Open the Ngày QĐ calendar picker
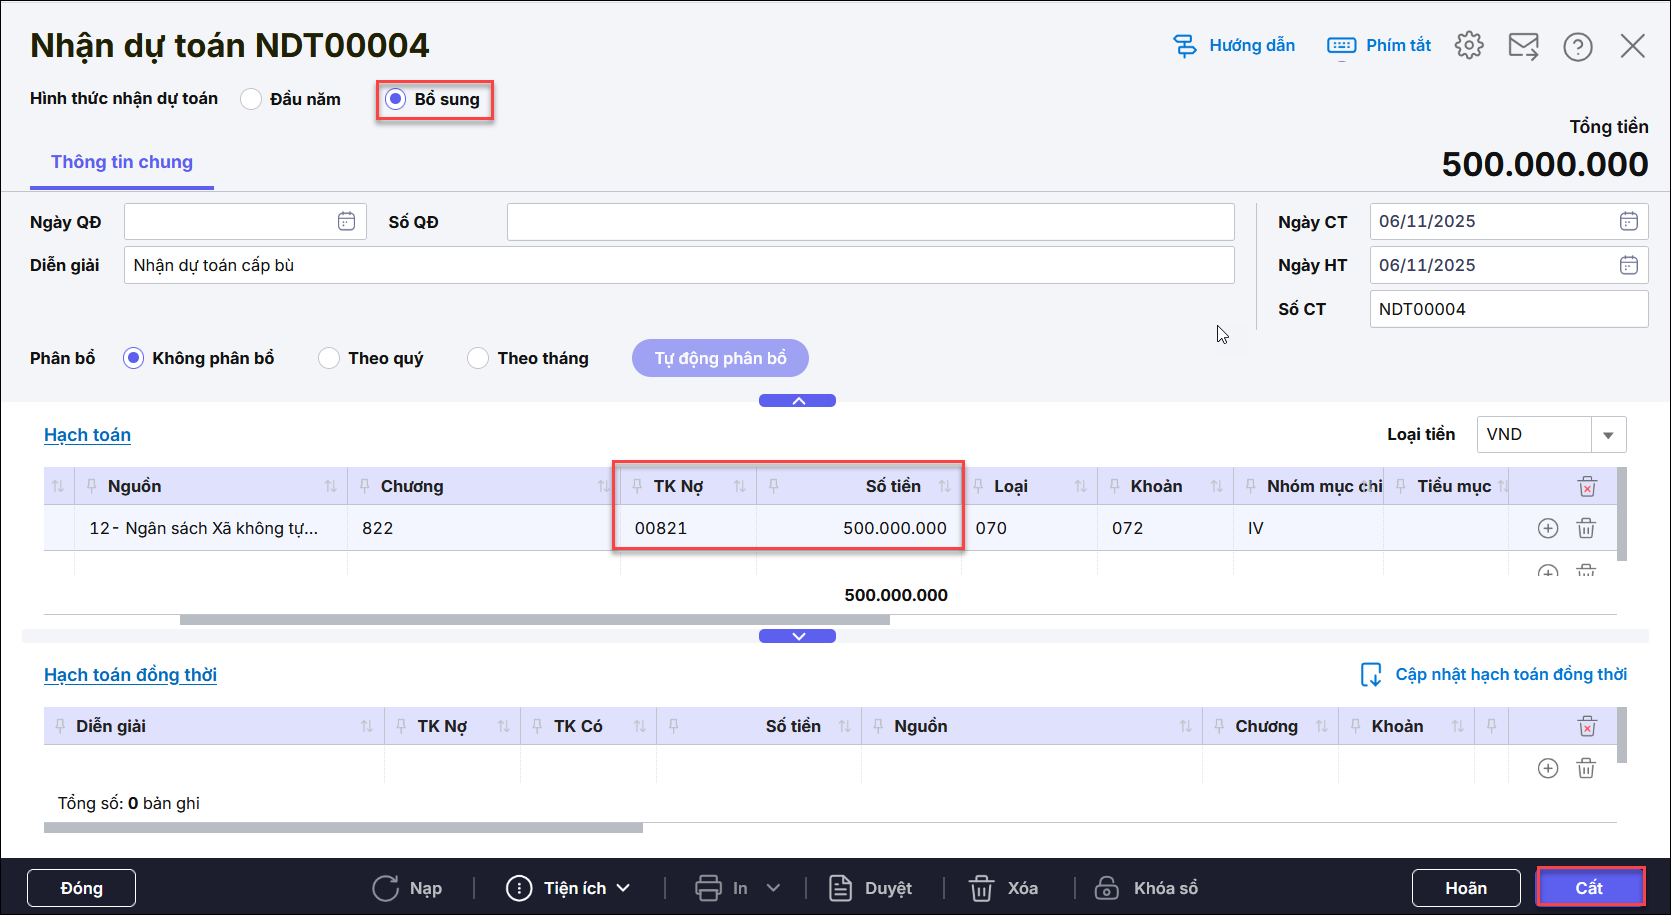Image resolution: width=1671 pixels, height=915 pixels. coord(346,222)
